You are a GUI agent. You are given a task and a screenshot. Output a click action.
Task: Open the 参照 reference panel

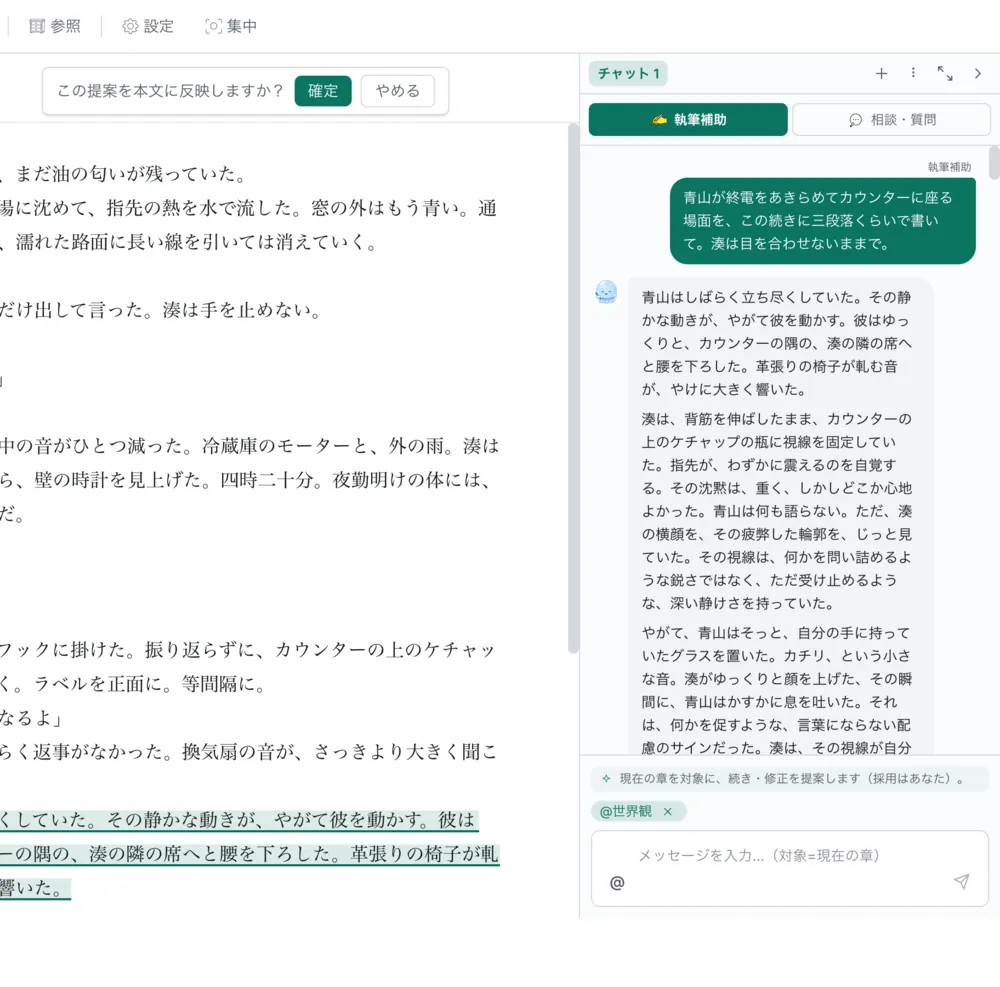55,26
